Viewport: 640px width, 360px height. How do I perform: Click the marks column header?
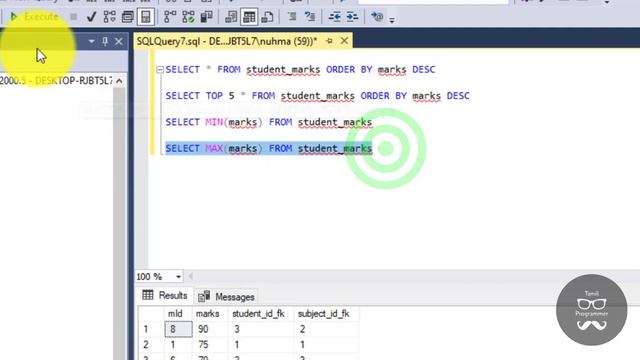pyautogui.click(x=210, y=313)
